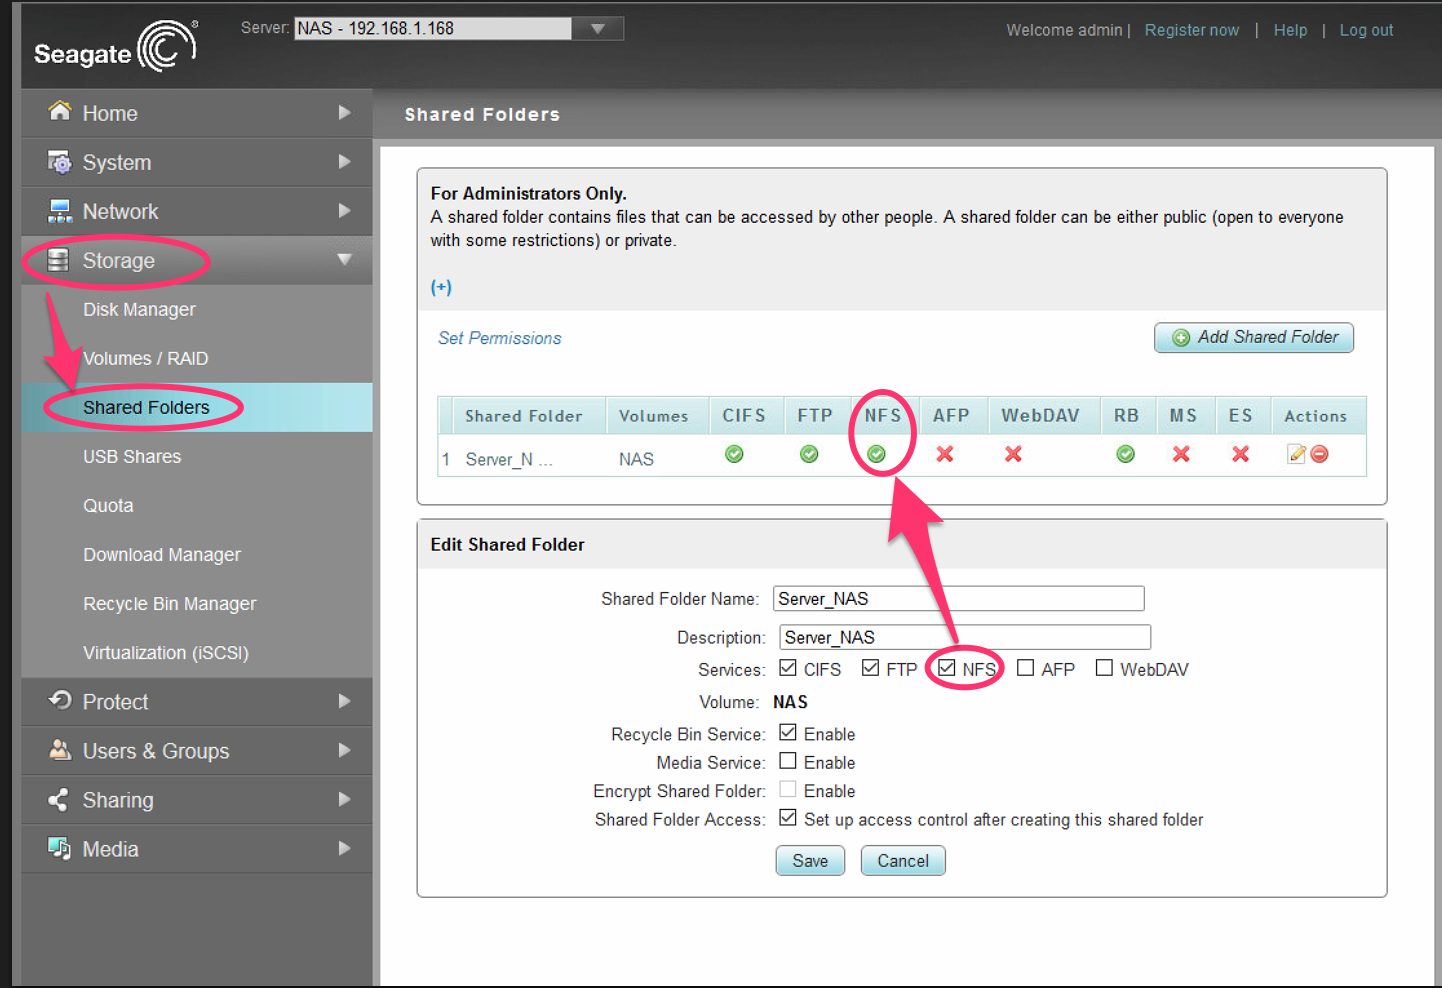This screenshot has height=988, width=1442.
Task: Open Disk Manager under Storage
Action: tap(139, 310)
